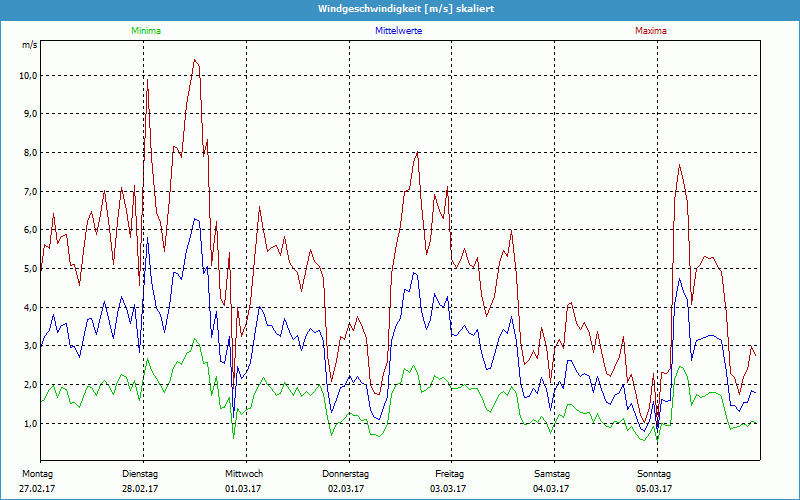The height and width of the screenshot is (500, 800).
Task: Click the date 05.03.17
Action: click(654, 489)
